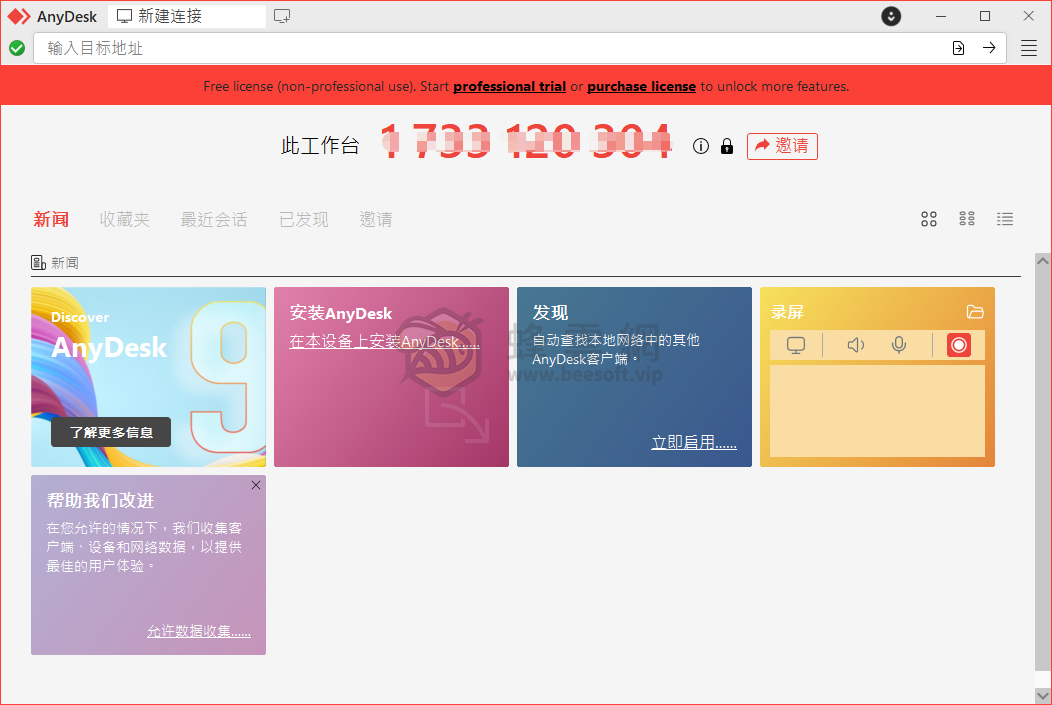
Task: Open the Discover AnyDesk 9 card
Action: click(148, 377)
